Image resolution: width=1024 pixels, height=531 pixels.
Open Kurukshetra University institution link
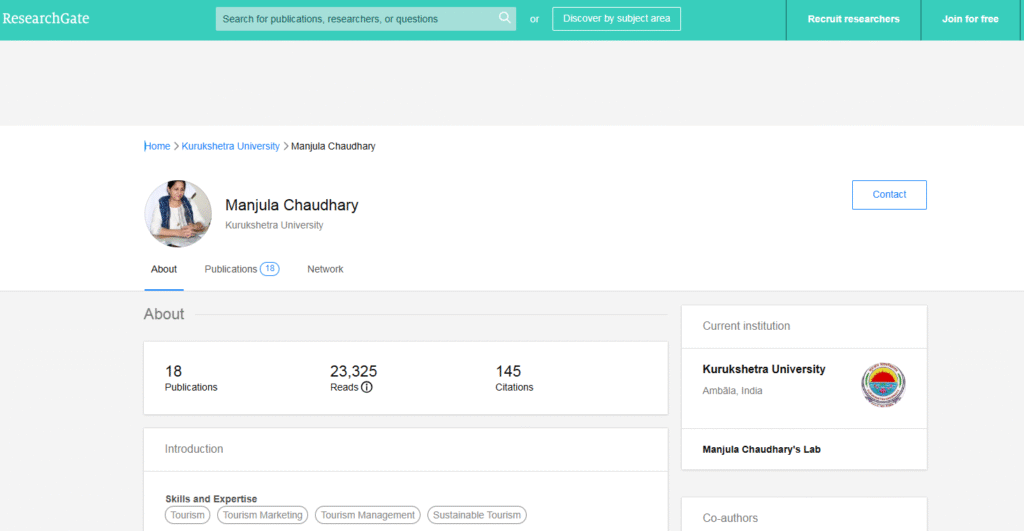[x=764, y=369]
